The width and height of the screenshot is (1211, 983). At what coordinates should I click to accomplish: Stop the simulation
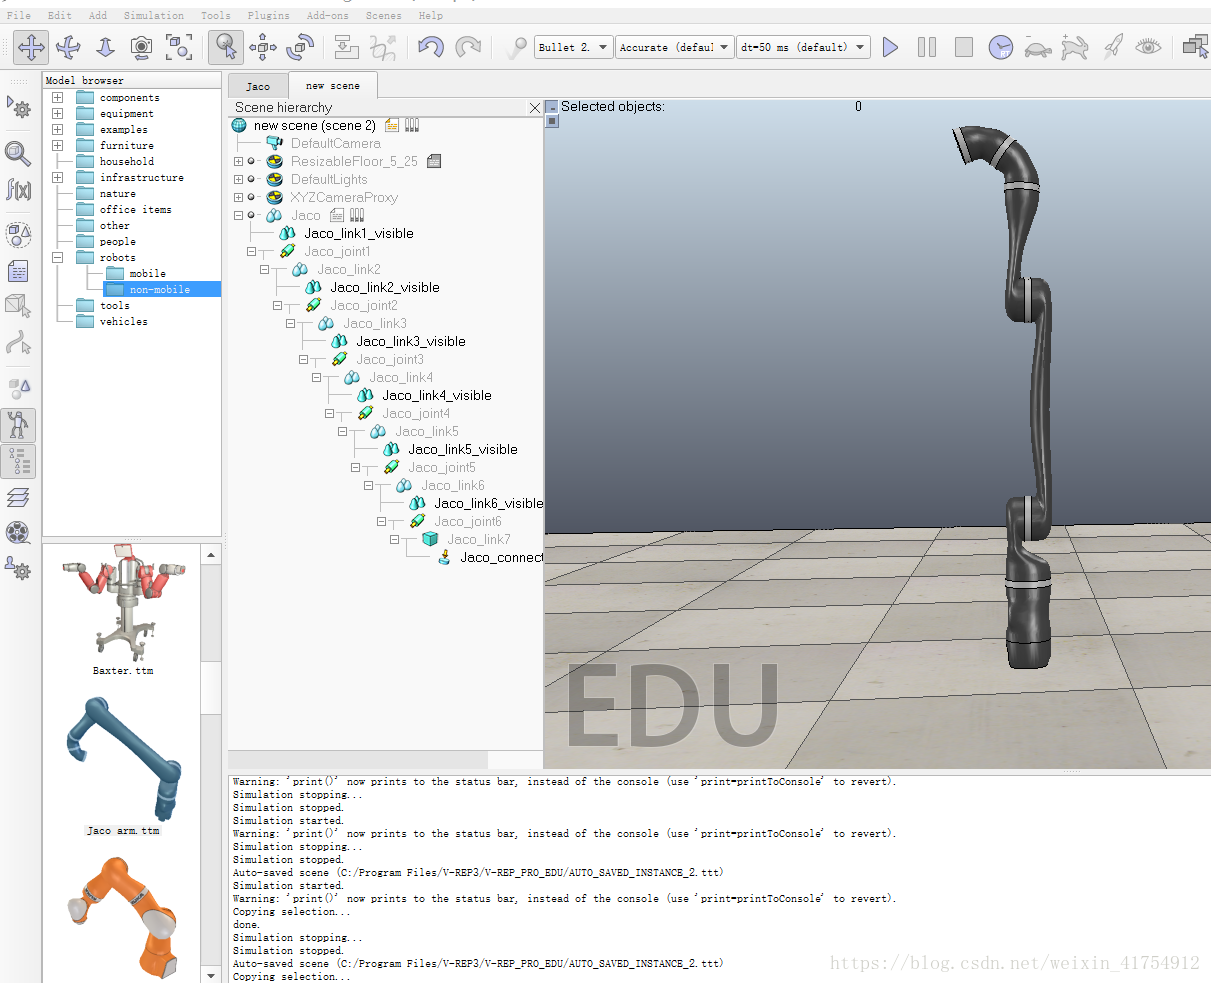click(964, 47)
